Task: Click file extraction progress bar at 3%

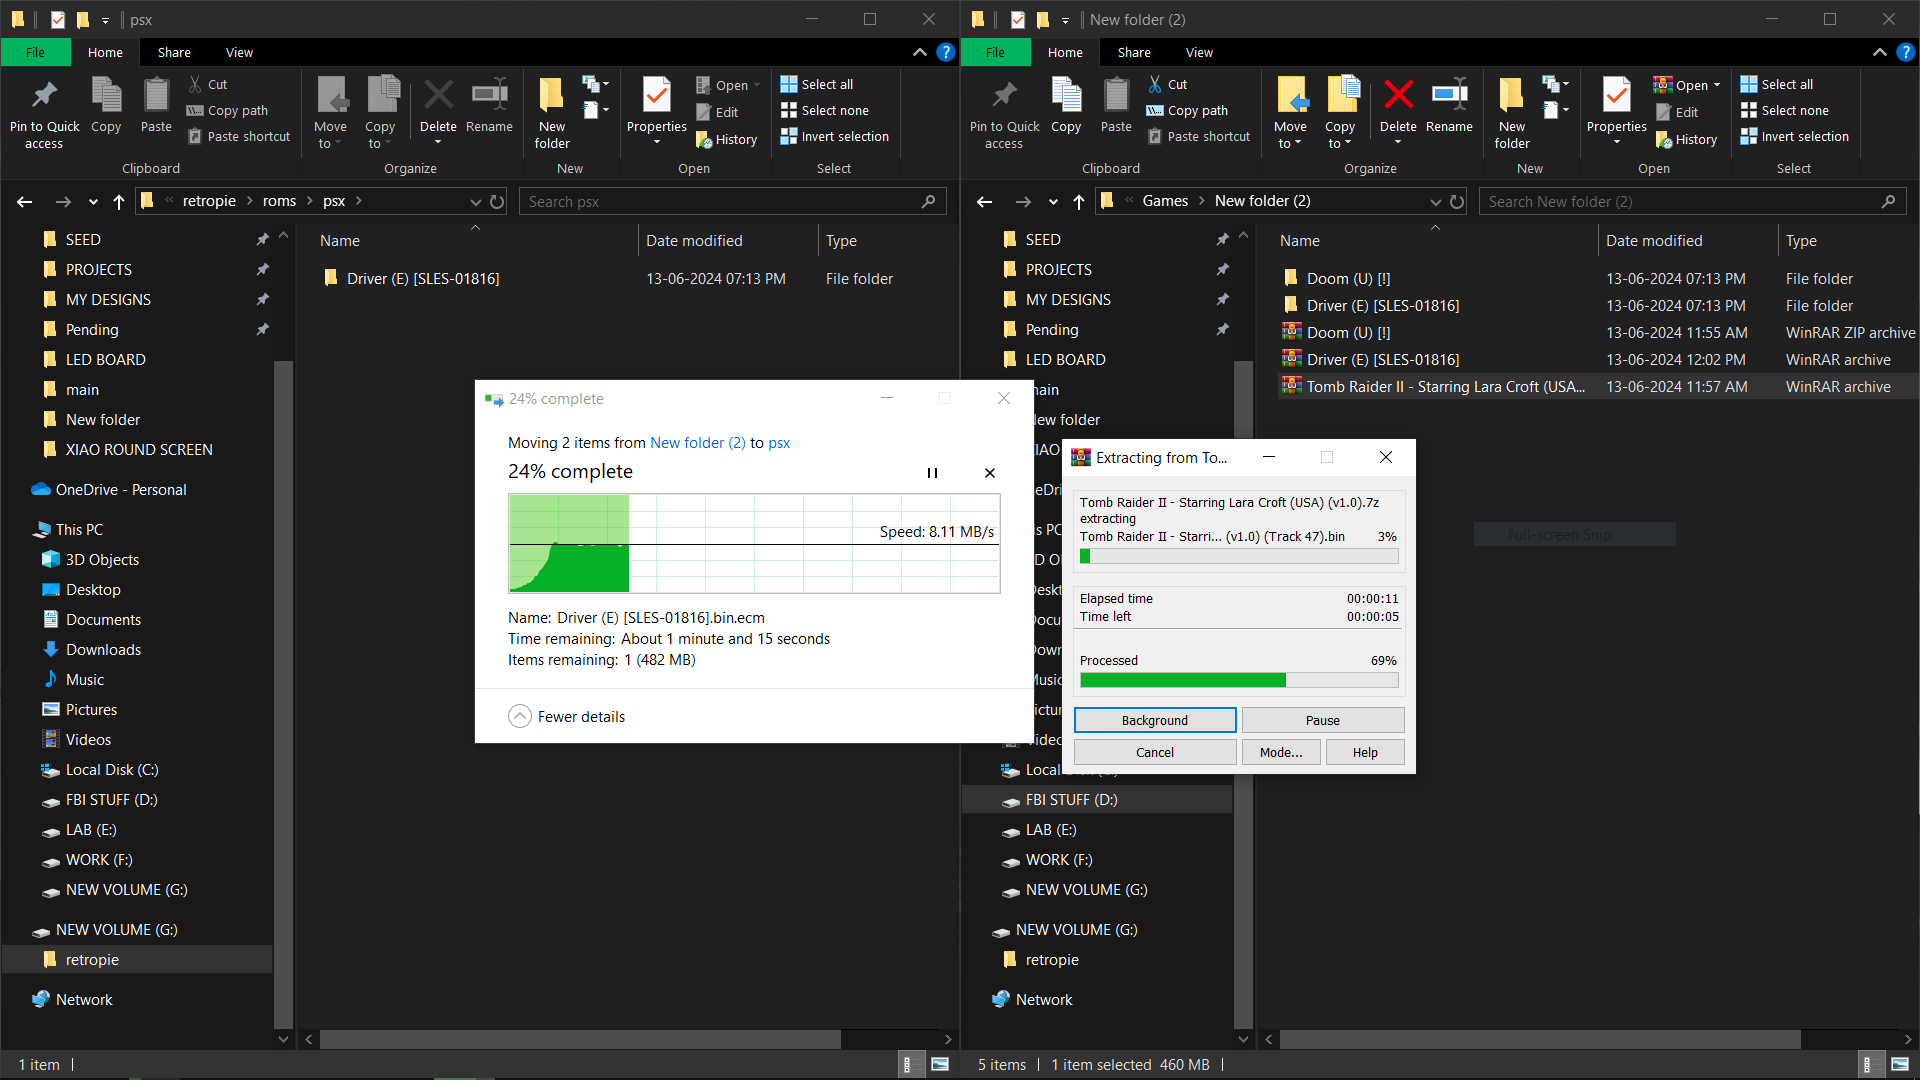Action: coord(1239,556)
